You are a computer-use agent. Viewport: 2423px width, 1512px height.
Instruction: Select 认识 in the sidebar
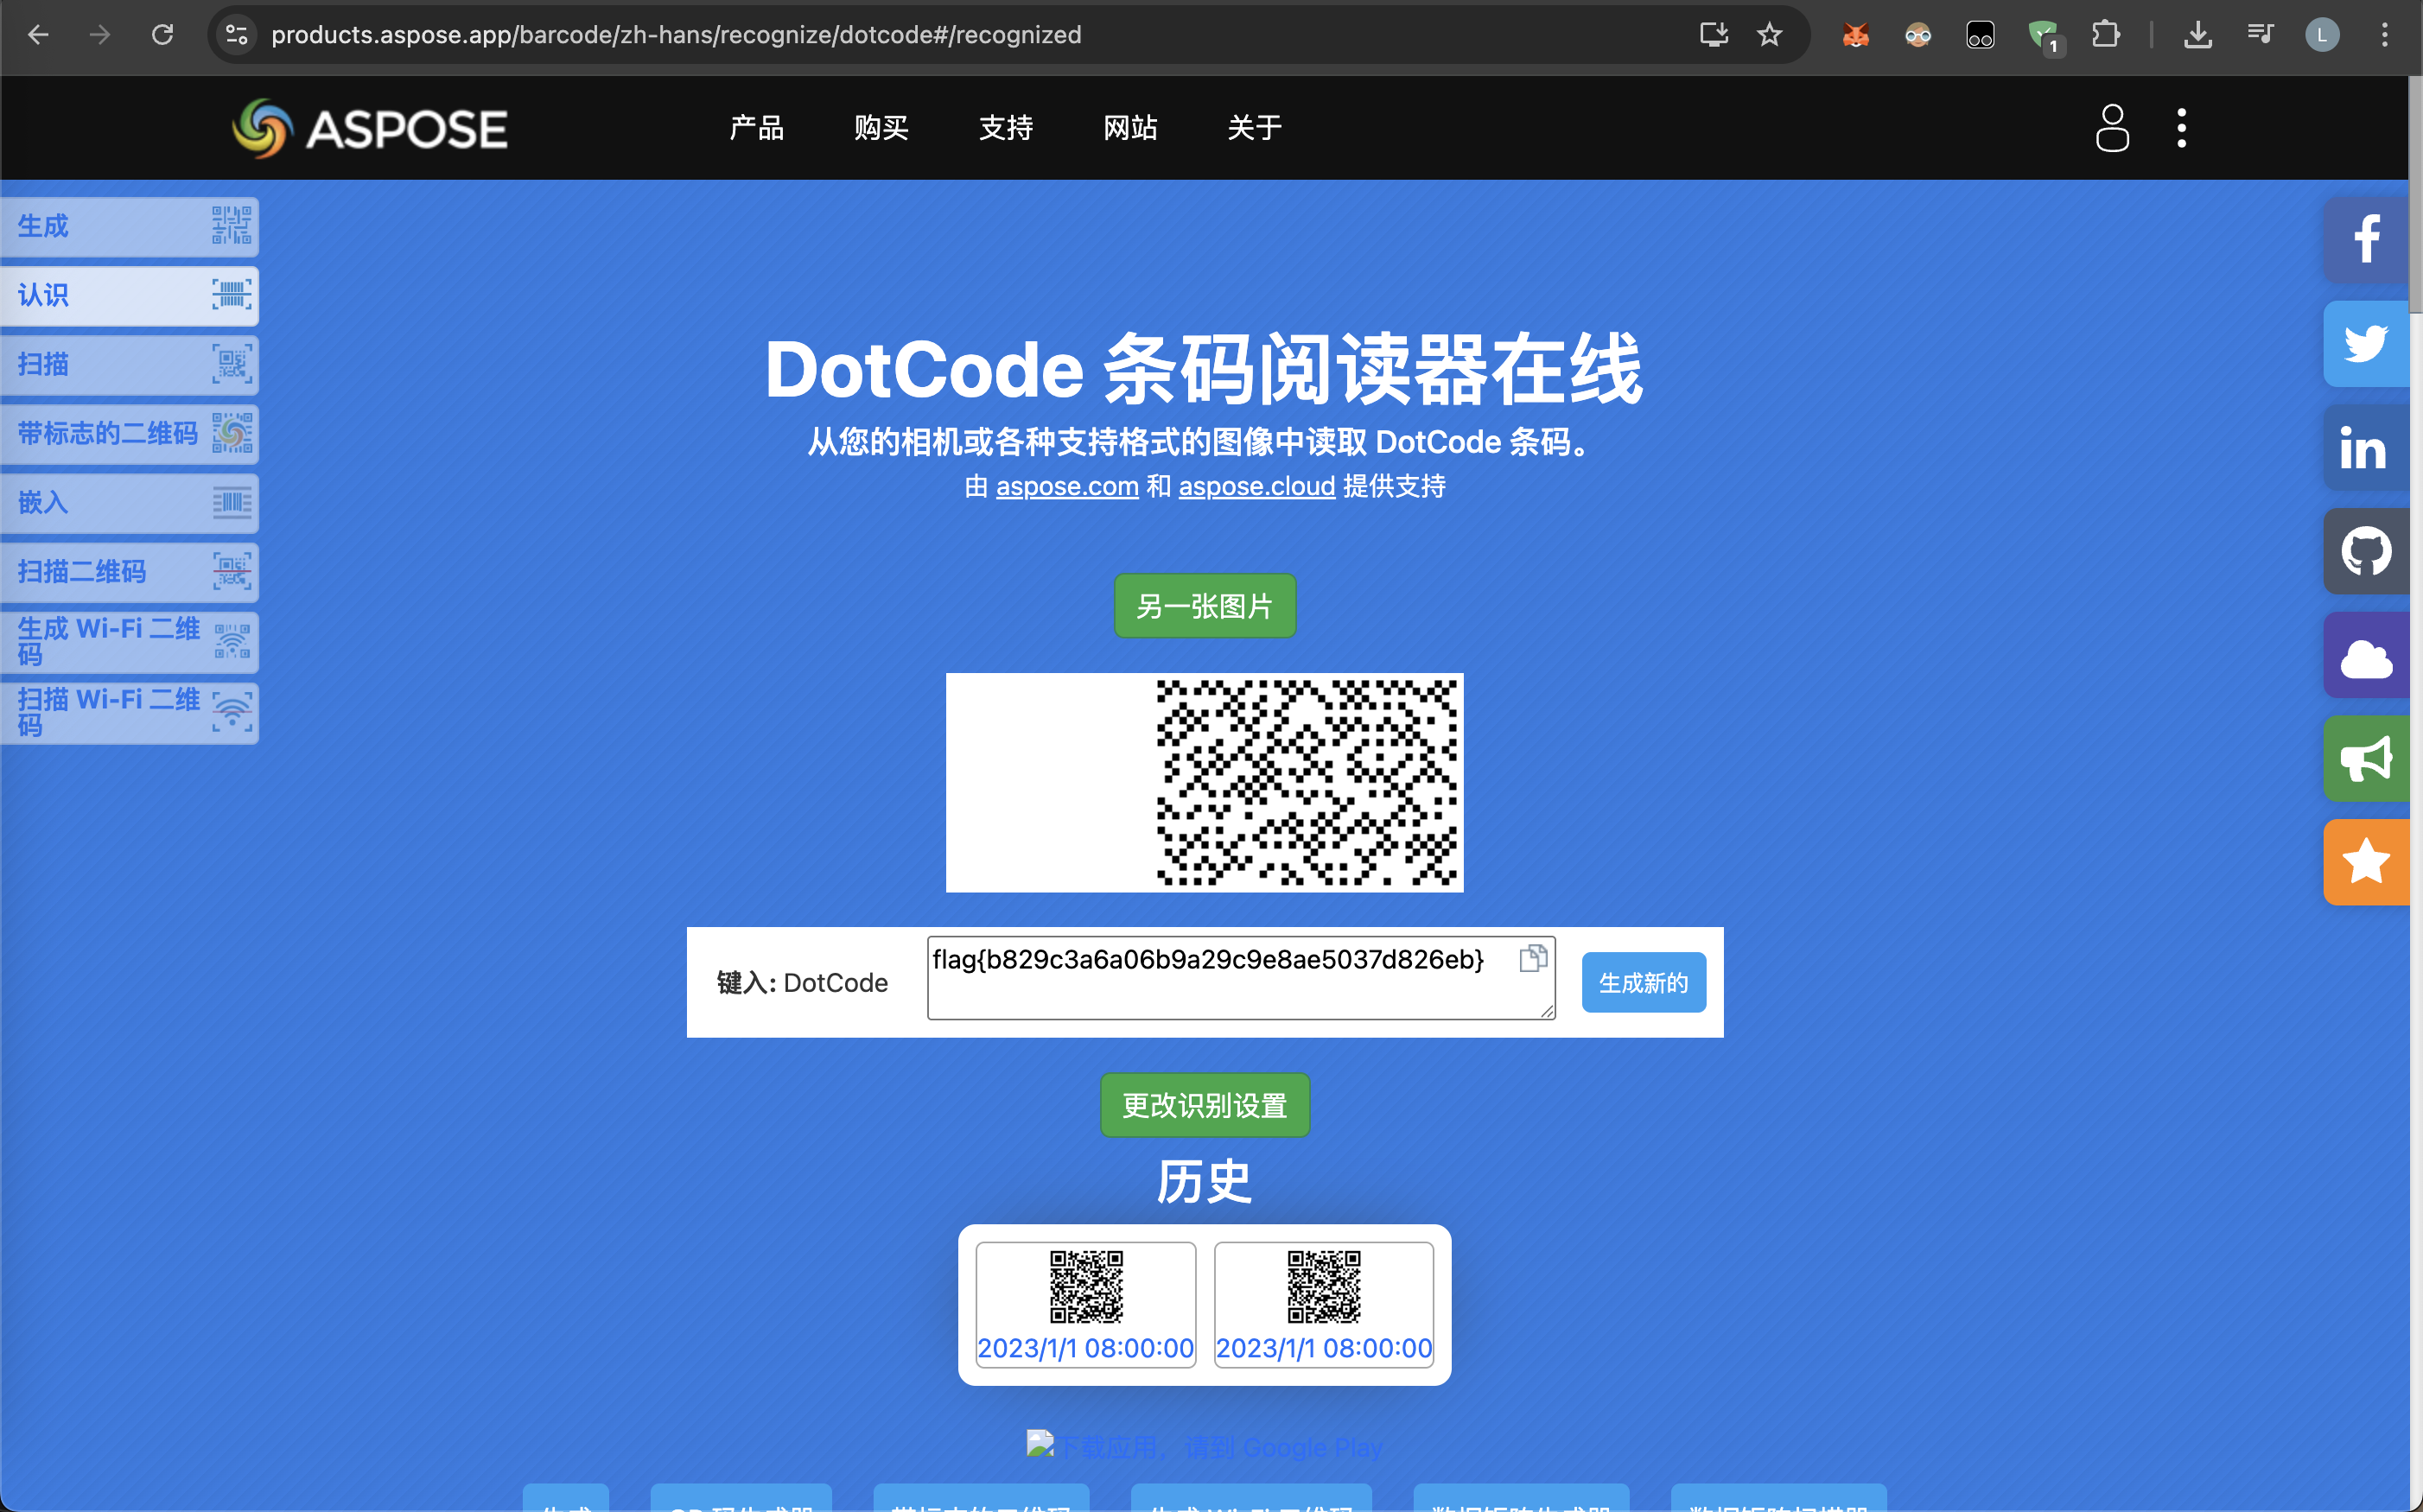pyautogui.click(x=129, y=295)
